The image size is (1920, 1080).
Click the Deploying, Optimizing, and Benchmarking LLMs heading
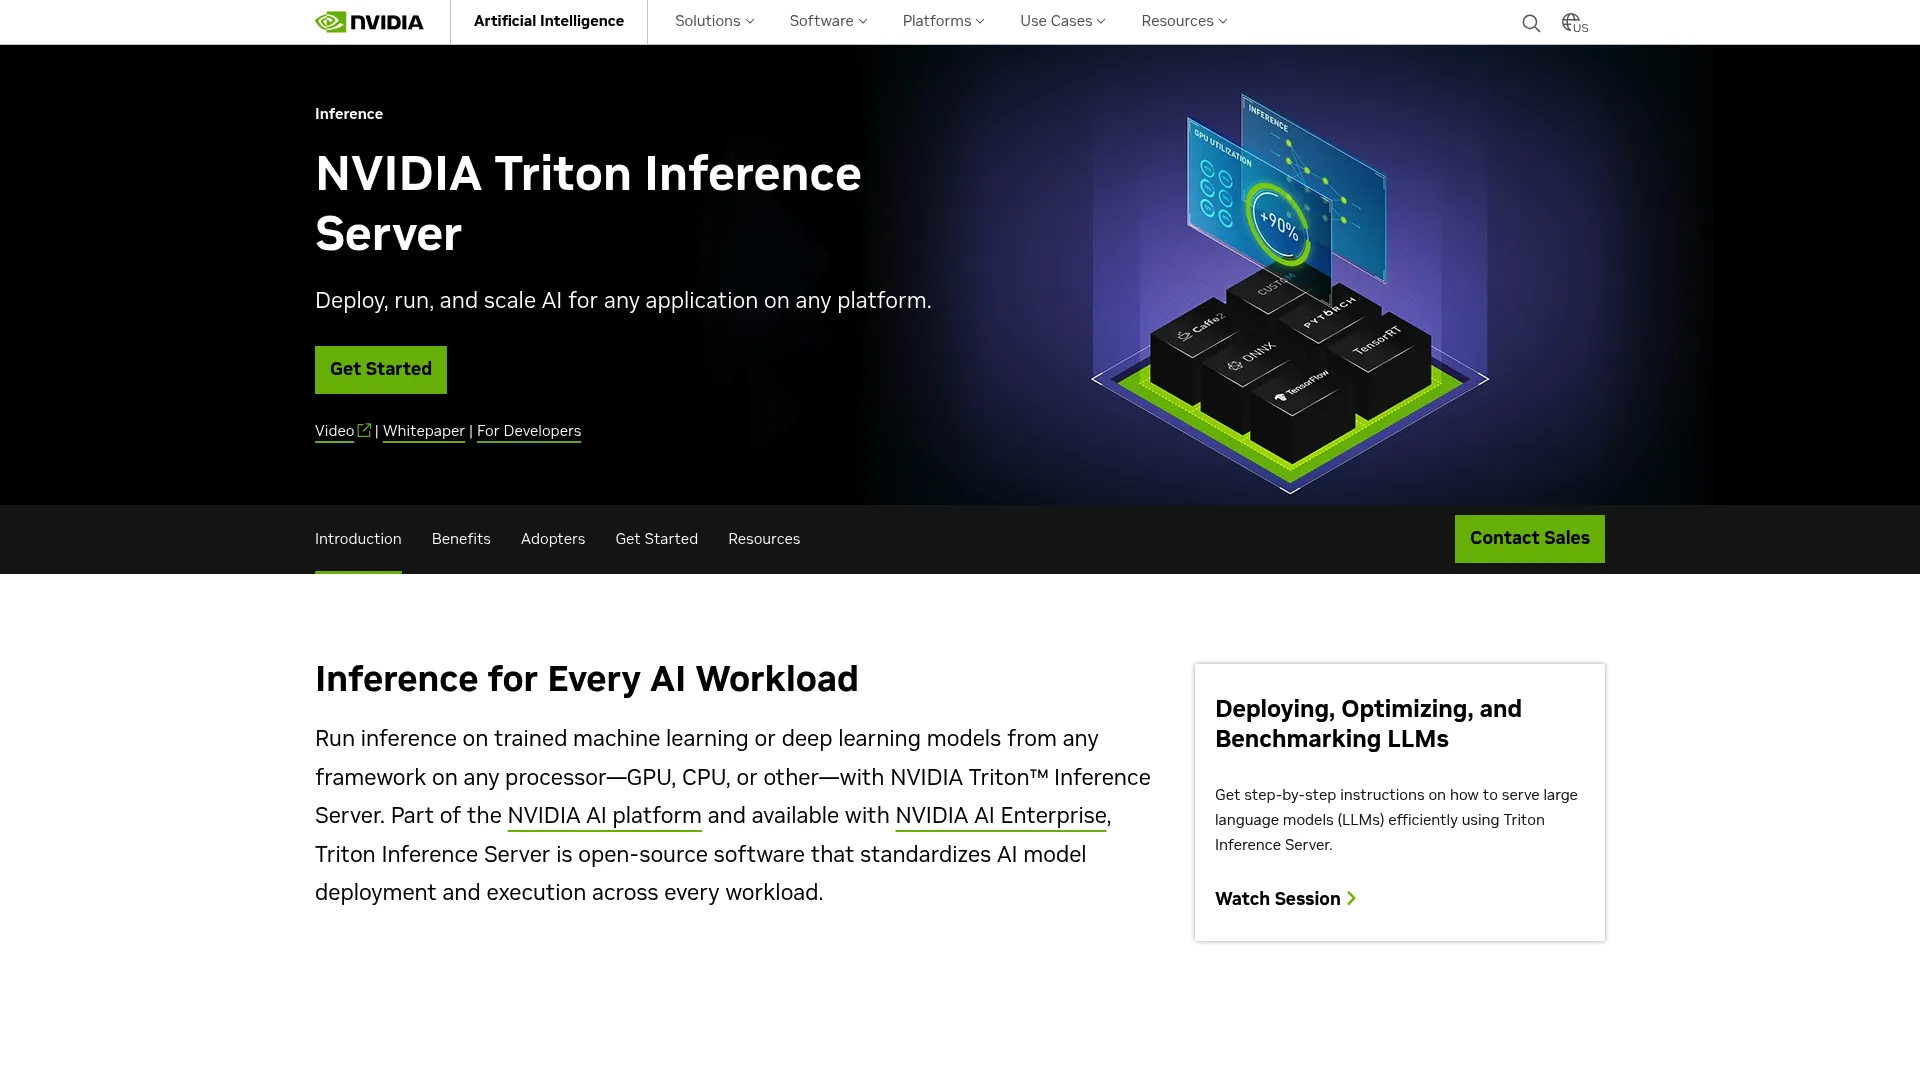coord(1369,724)
